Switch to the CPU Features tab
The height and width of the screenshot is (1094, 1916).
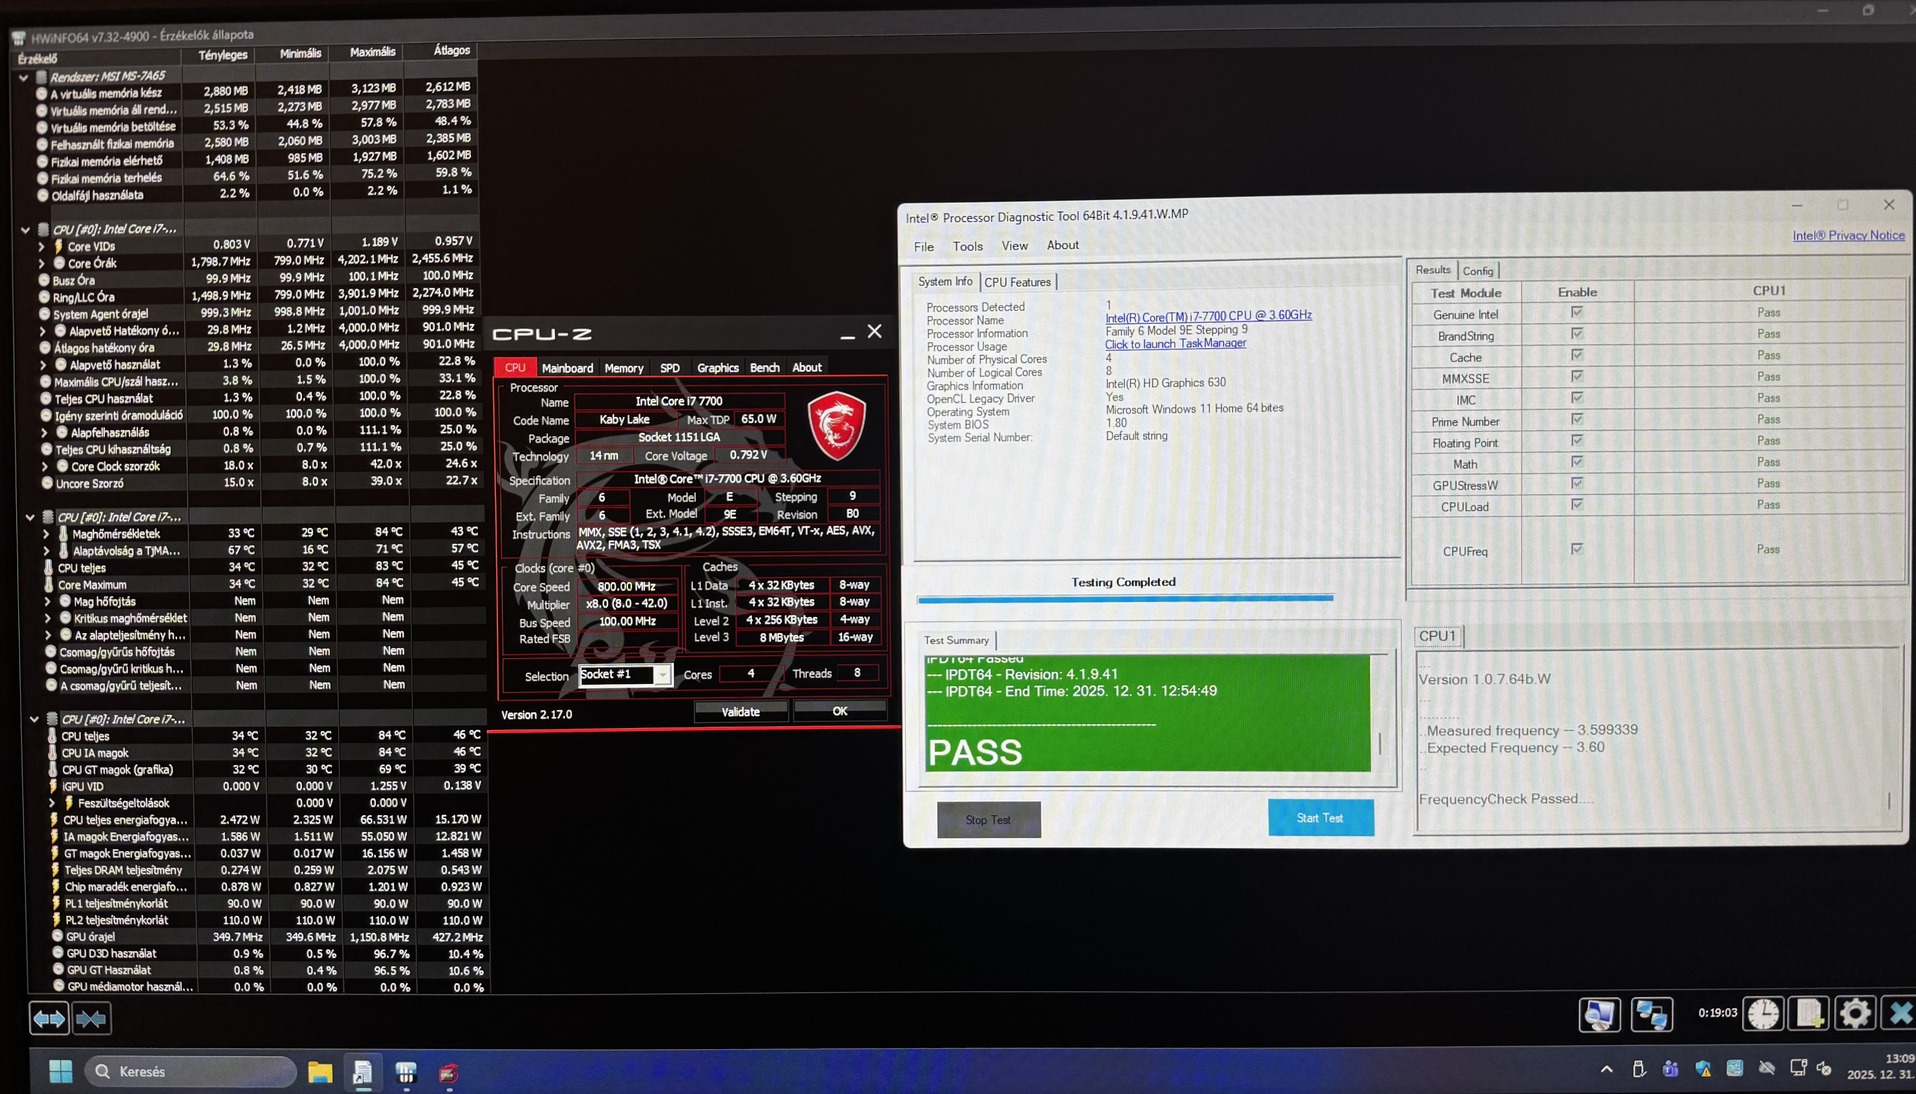pyautogui.click(x=1018, y=282)
